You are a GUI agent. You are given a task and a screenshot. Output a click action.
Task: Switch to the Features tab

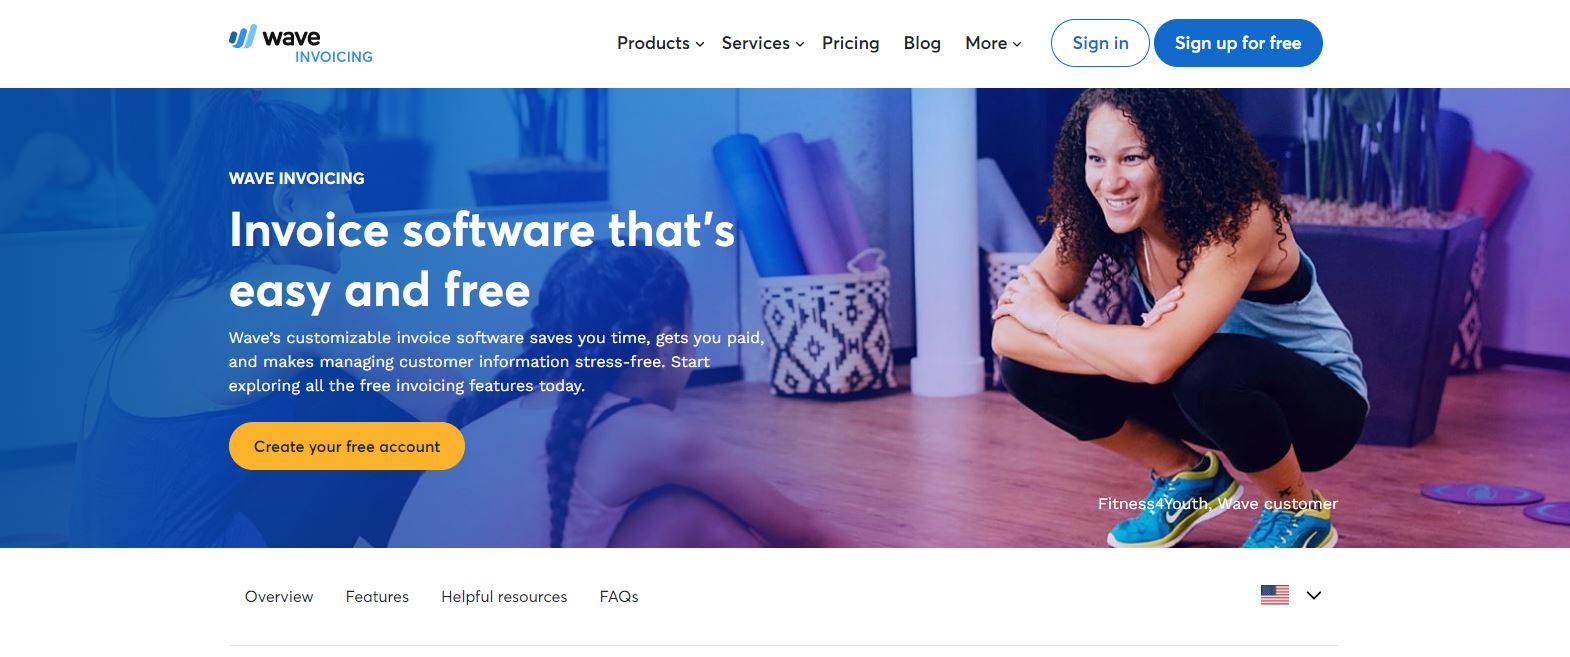[x=377, y=597]
